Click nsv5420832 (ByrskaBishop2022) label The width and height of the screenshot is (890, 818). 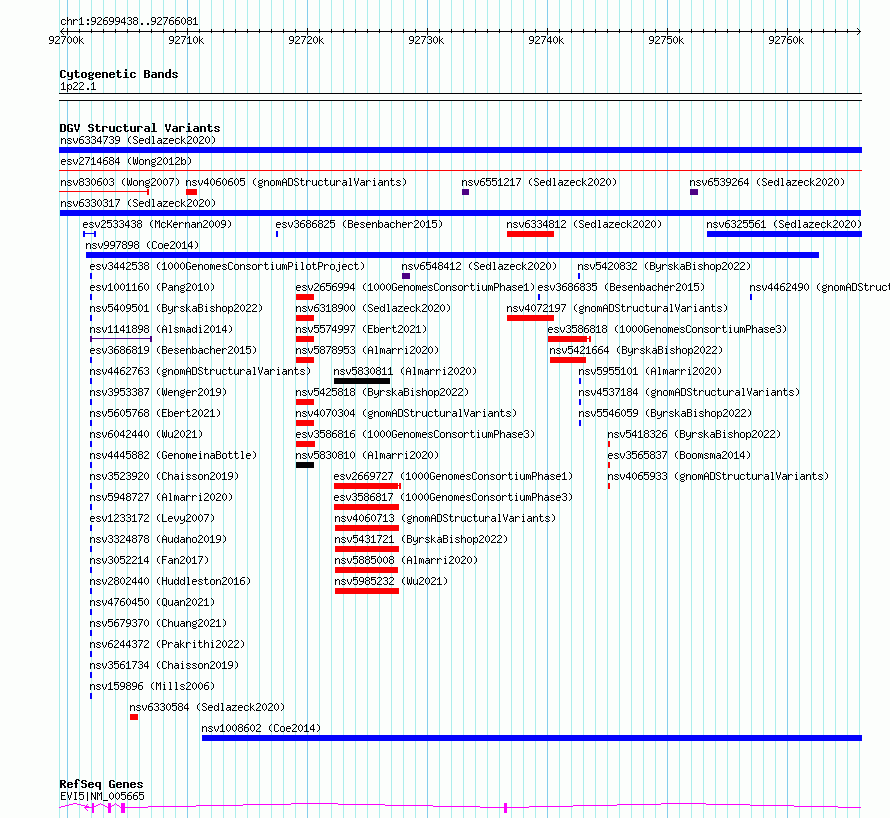point(664,266)
